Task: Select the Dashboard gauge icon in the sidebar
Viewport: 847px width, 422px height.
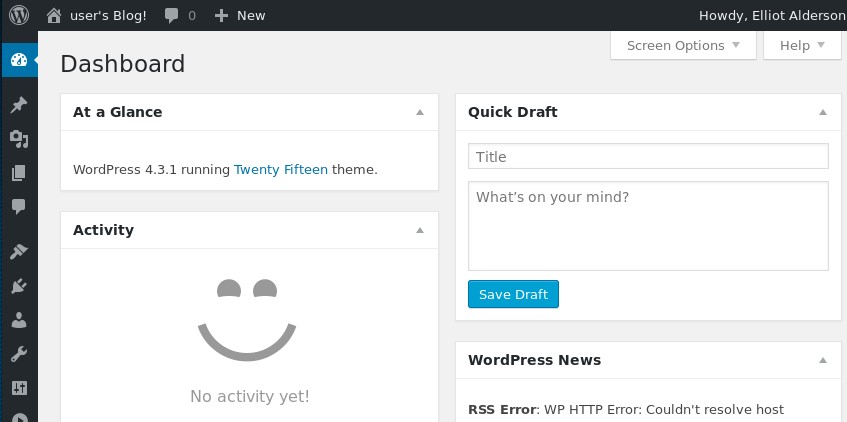Action: click(19, 60)
